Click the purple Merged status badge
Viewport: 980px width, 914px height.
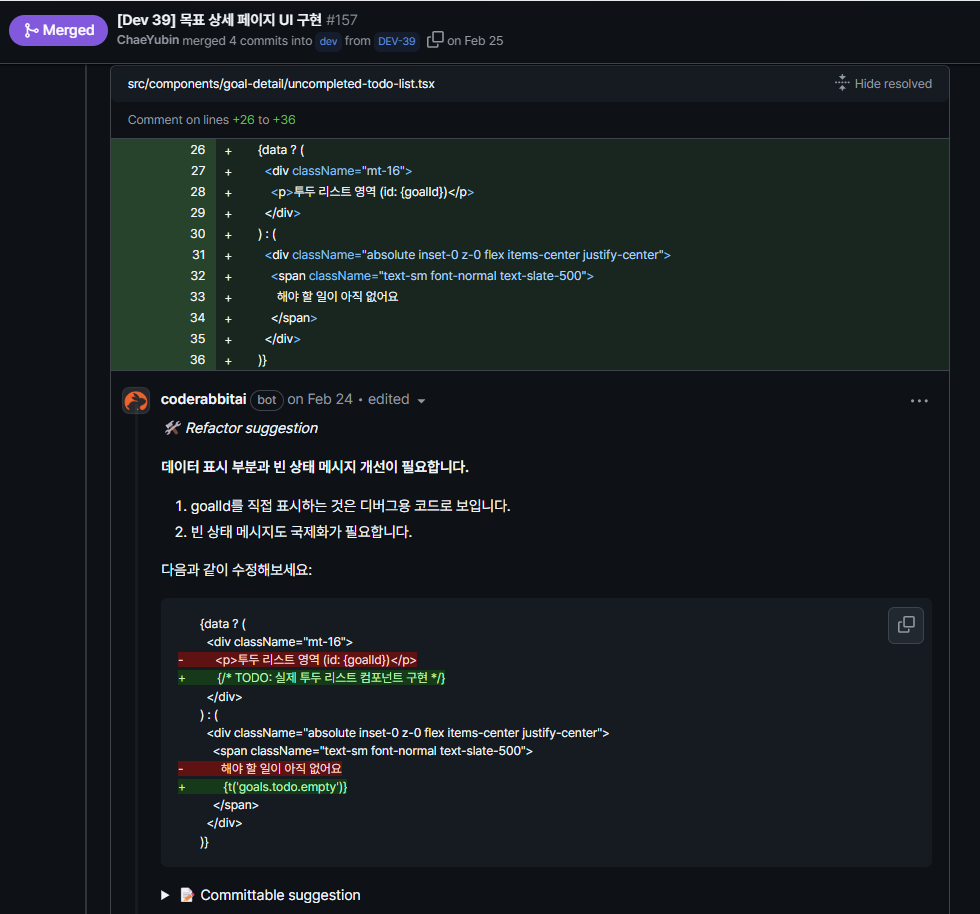tap(59, 30)
